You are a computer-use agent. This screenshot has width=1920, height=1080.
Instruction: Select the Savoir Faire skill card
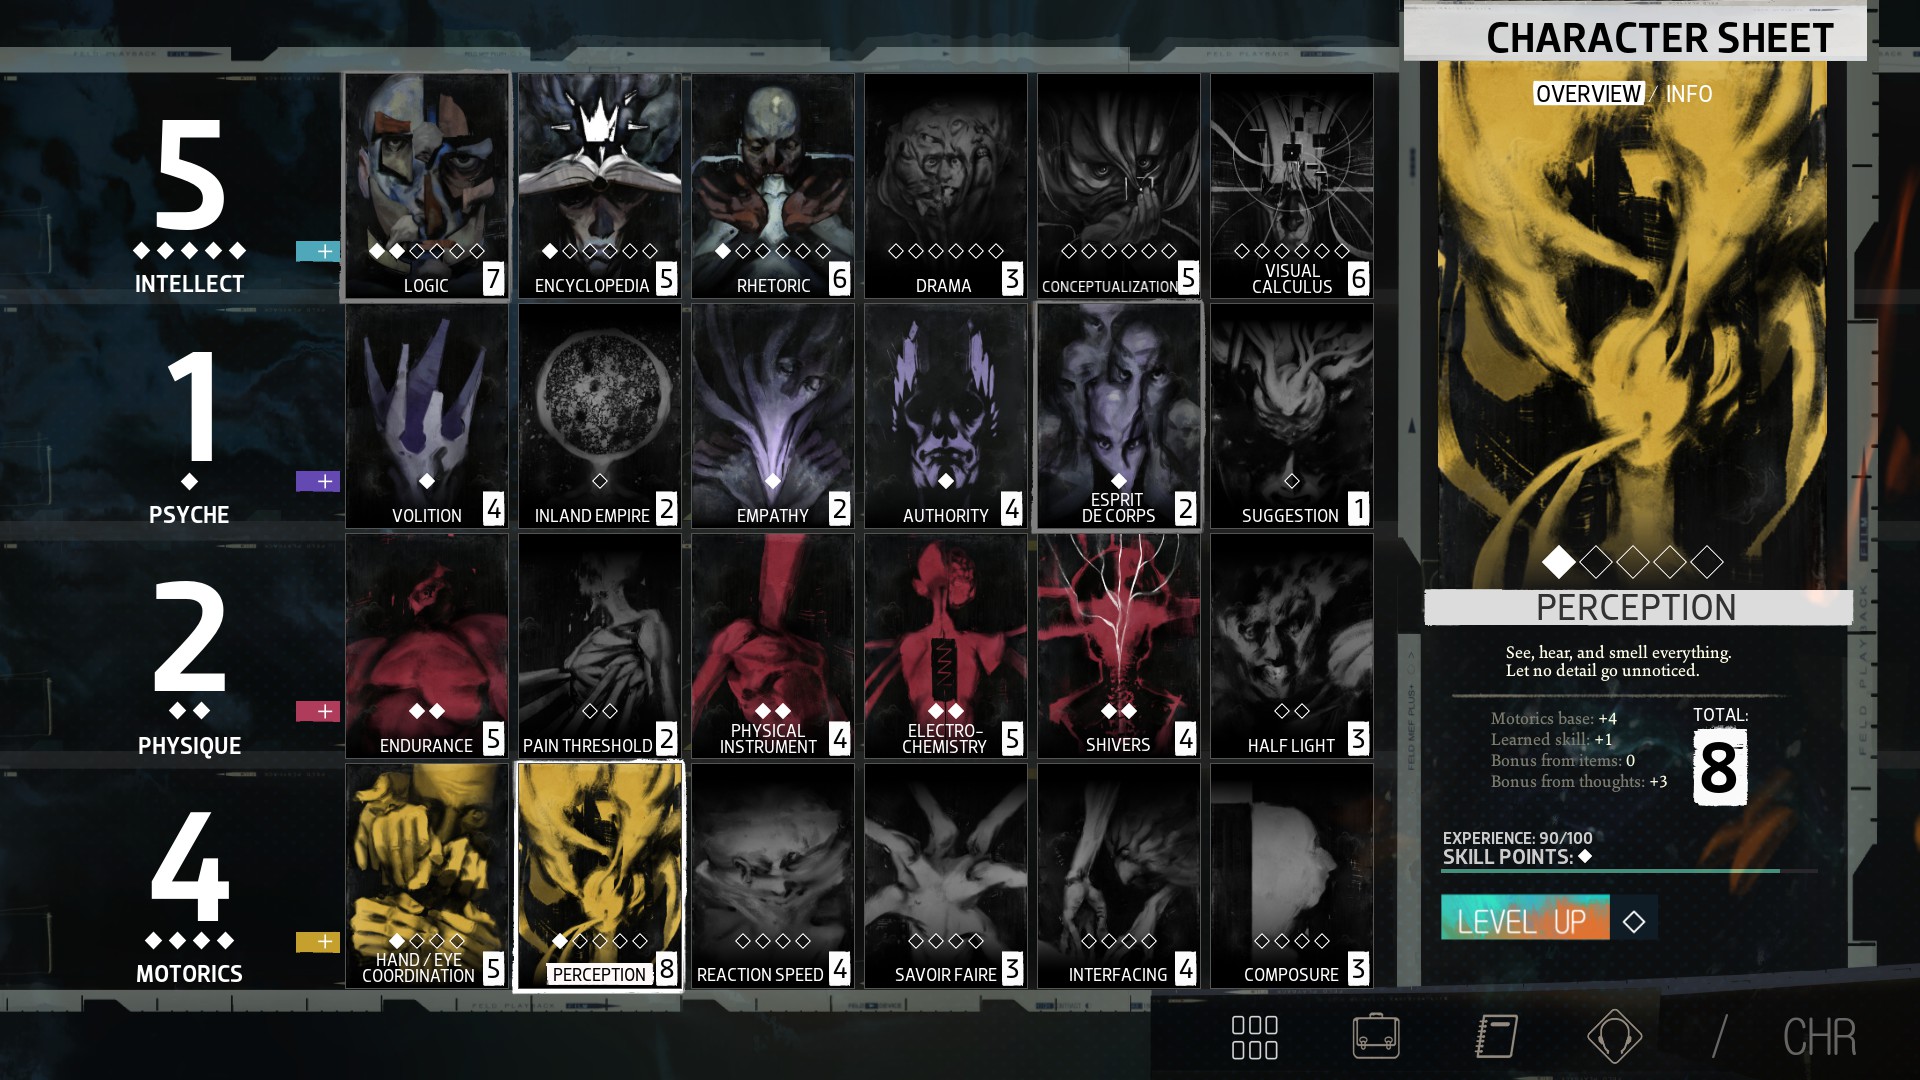tap(946, 876)
